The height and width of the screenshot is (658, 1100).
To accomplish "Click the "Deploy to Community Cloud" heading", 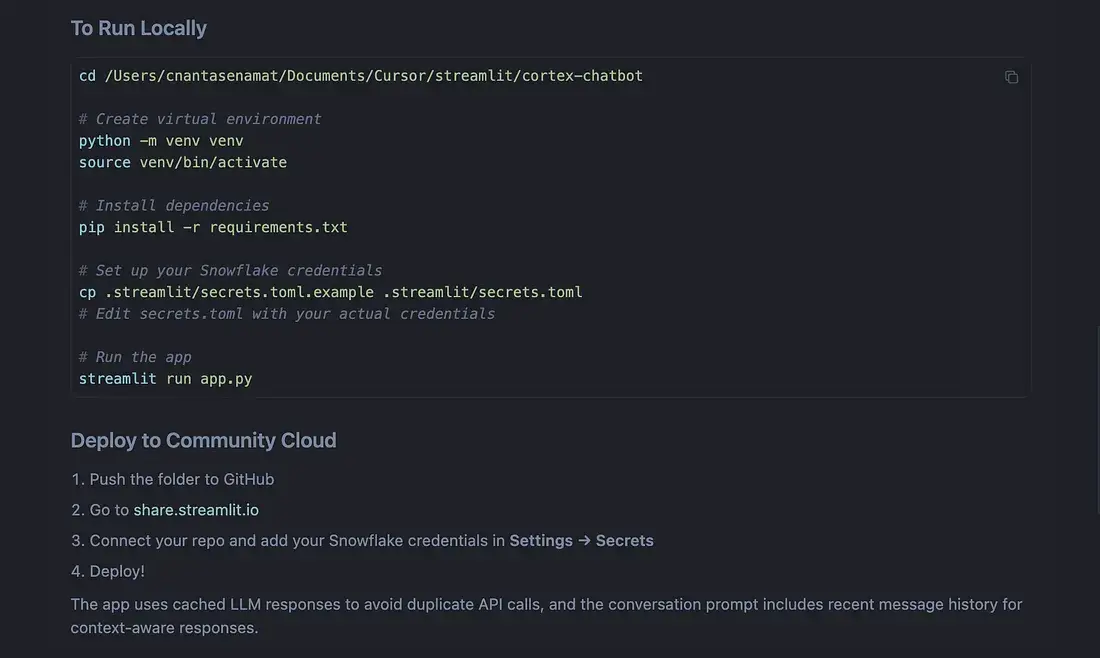I will (x=203, y=440).
